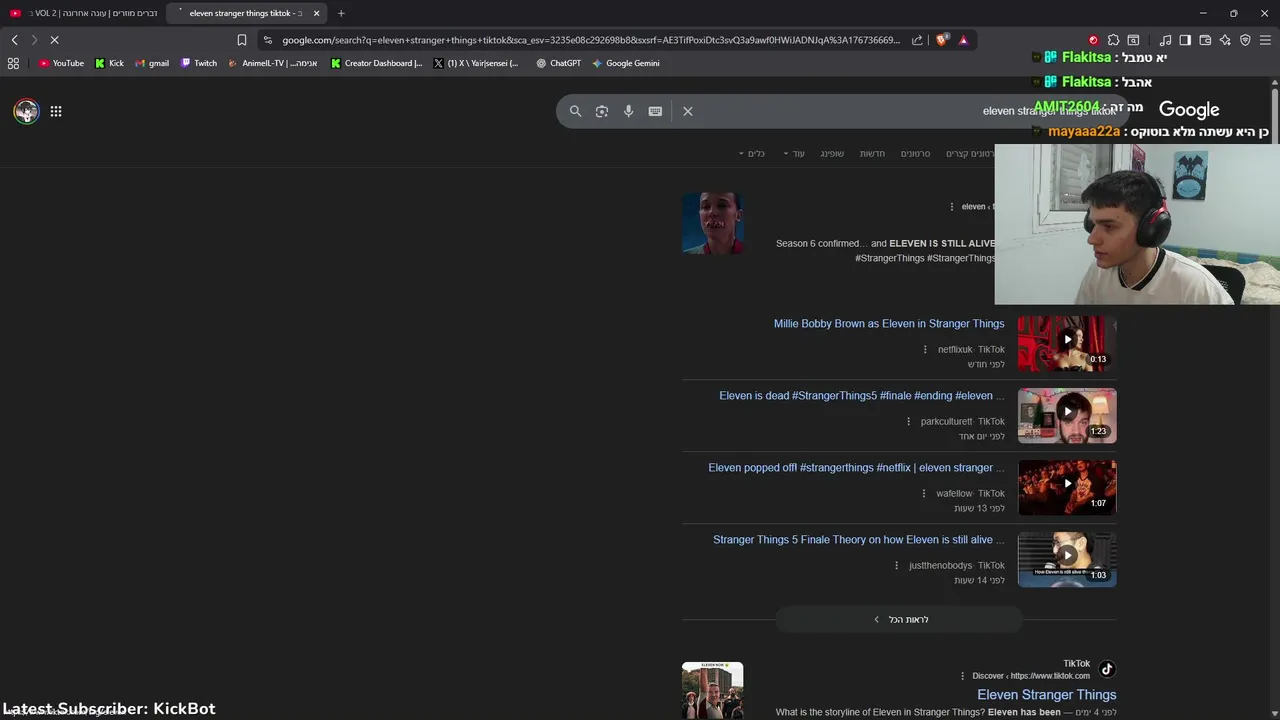Open the Brave Shields lion icon
The height and width of the screenshot is (720, 1280).
tap(942, 40)
